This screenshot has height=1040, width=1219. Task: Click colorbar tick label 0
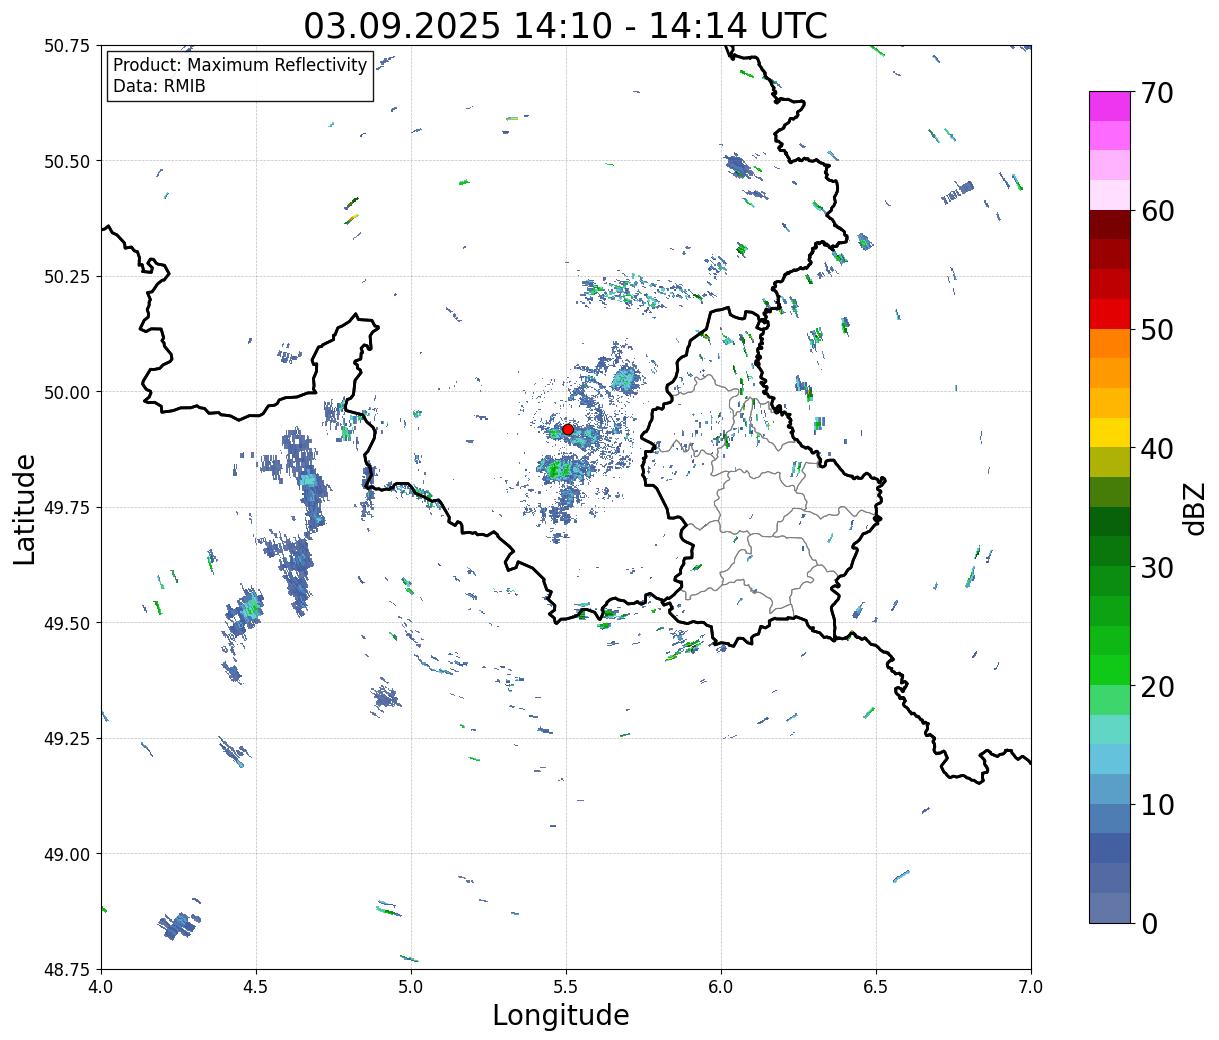(x=1149, y=924)
